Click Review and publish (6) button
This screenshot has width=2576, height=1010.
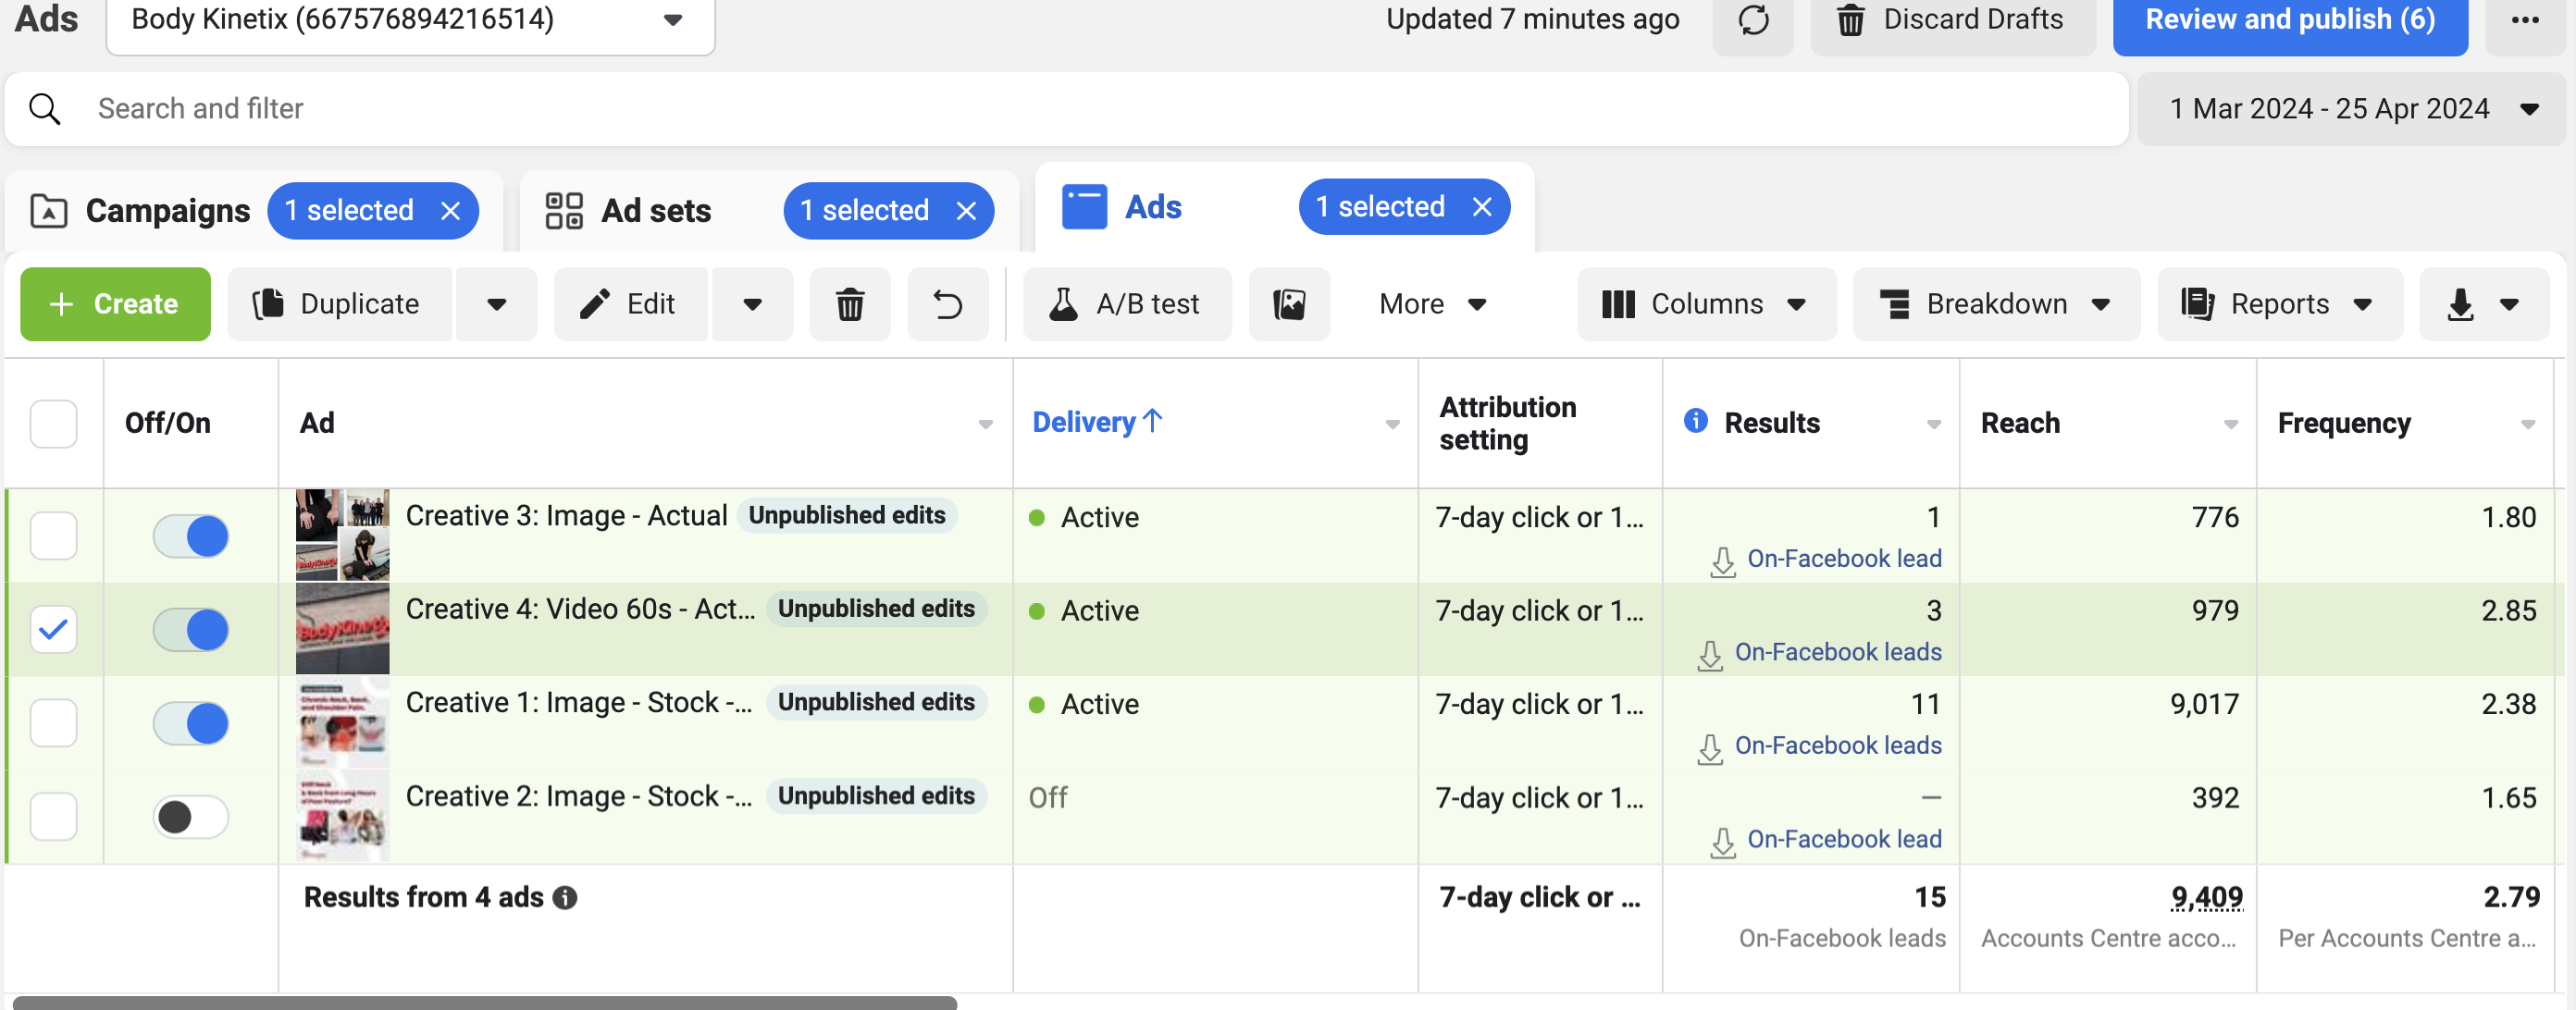click(x=2289, y=20)
